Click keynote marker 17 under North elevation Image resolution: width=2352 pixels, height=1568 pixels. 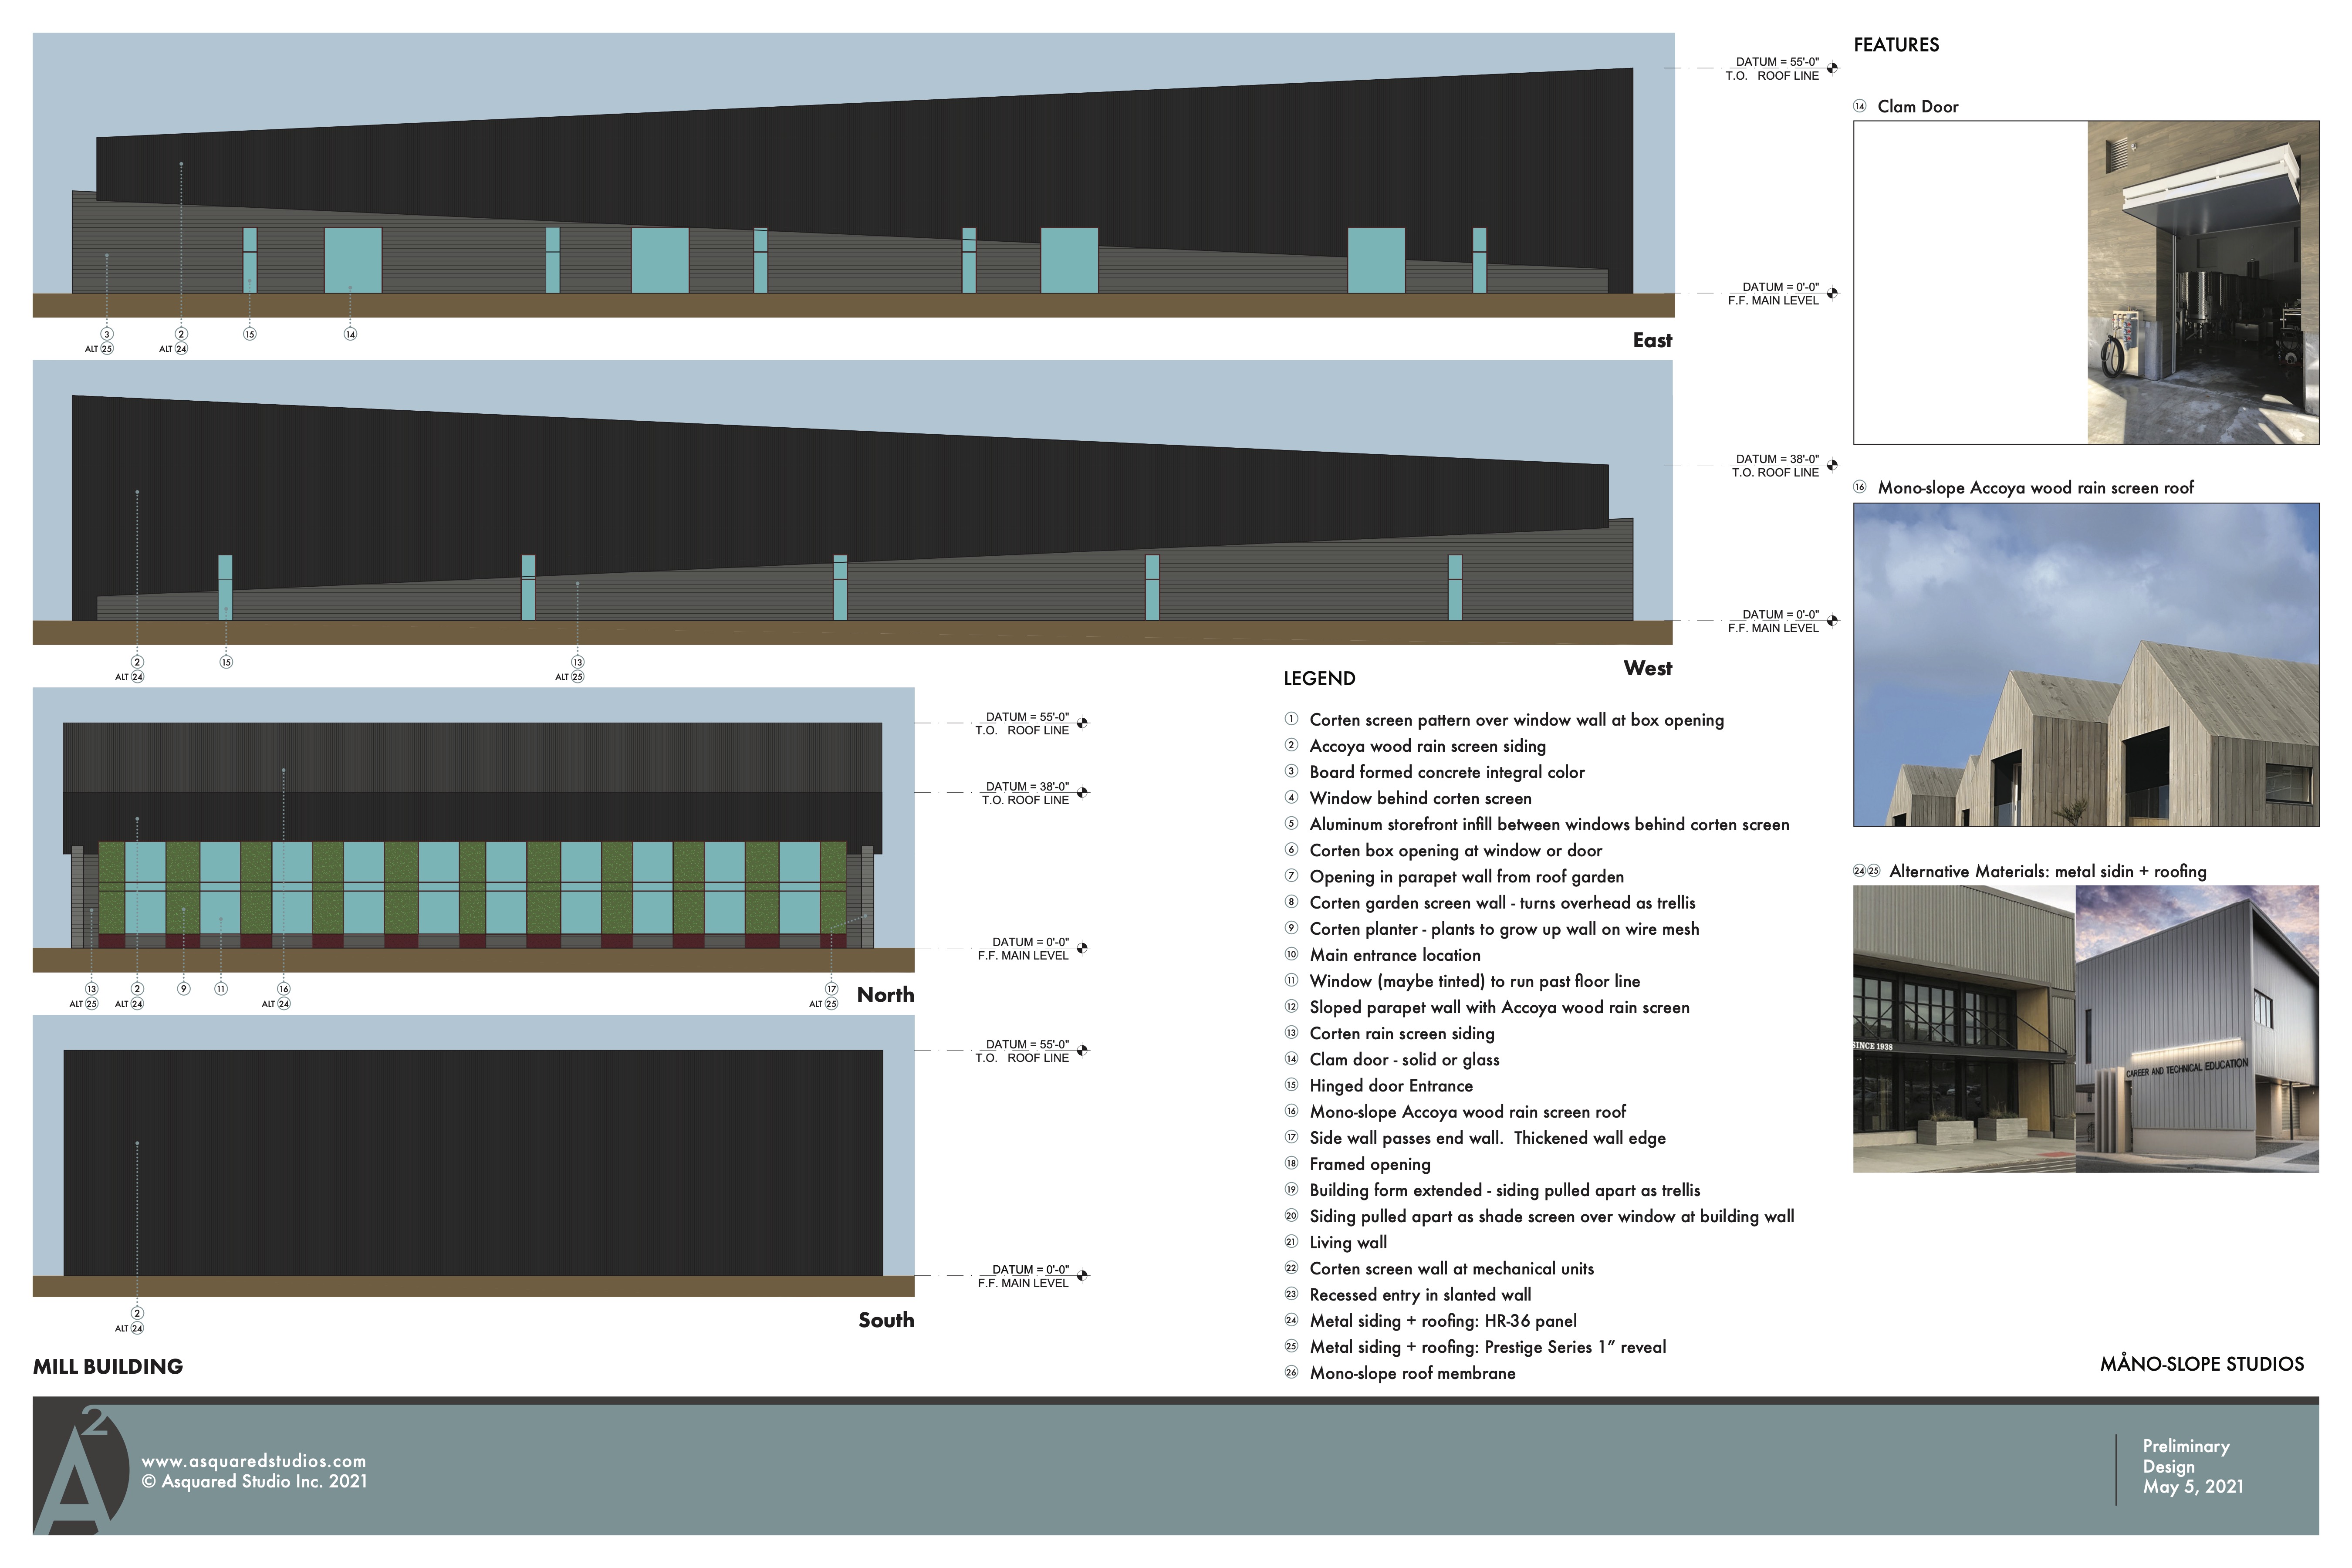[831, 989]
